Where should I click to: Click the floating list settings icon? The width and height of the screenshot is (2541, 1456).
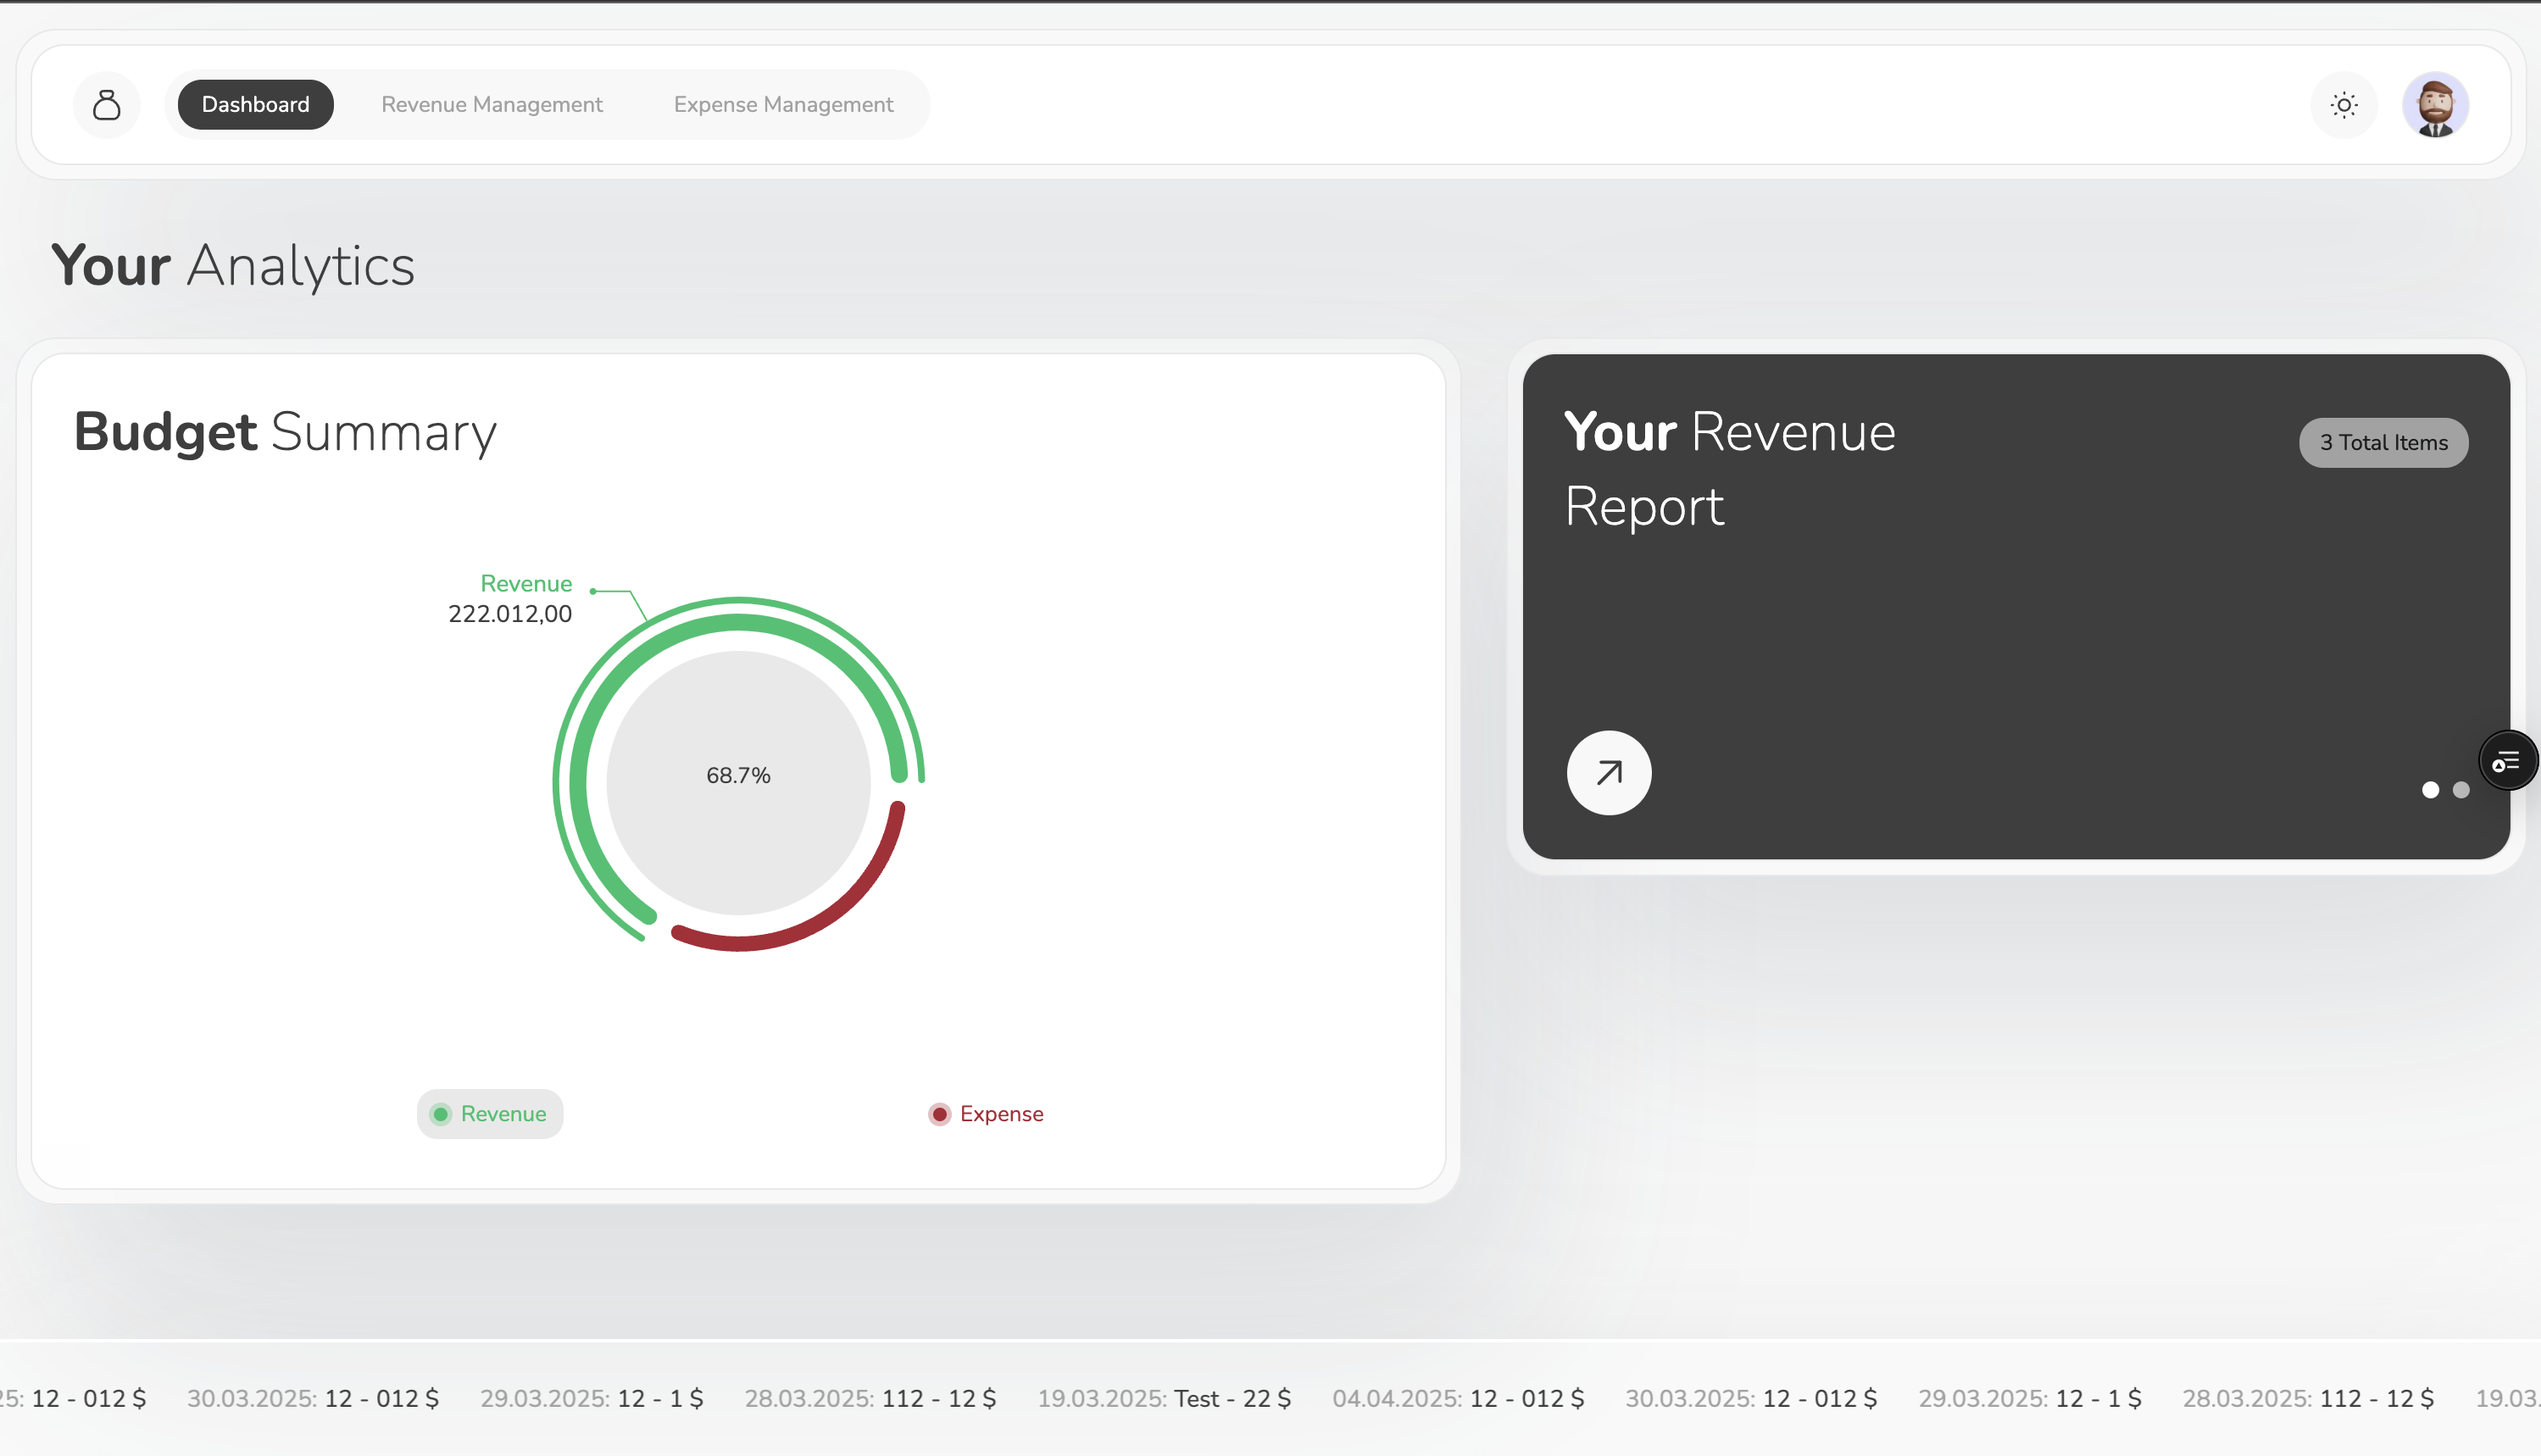[2506, 762]
